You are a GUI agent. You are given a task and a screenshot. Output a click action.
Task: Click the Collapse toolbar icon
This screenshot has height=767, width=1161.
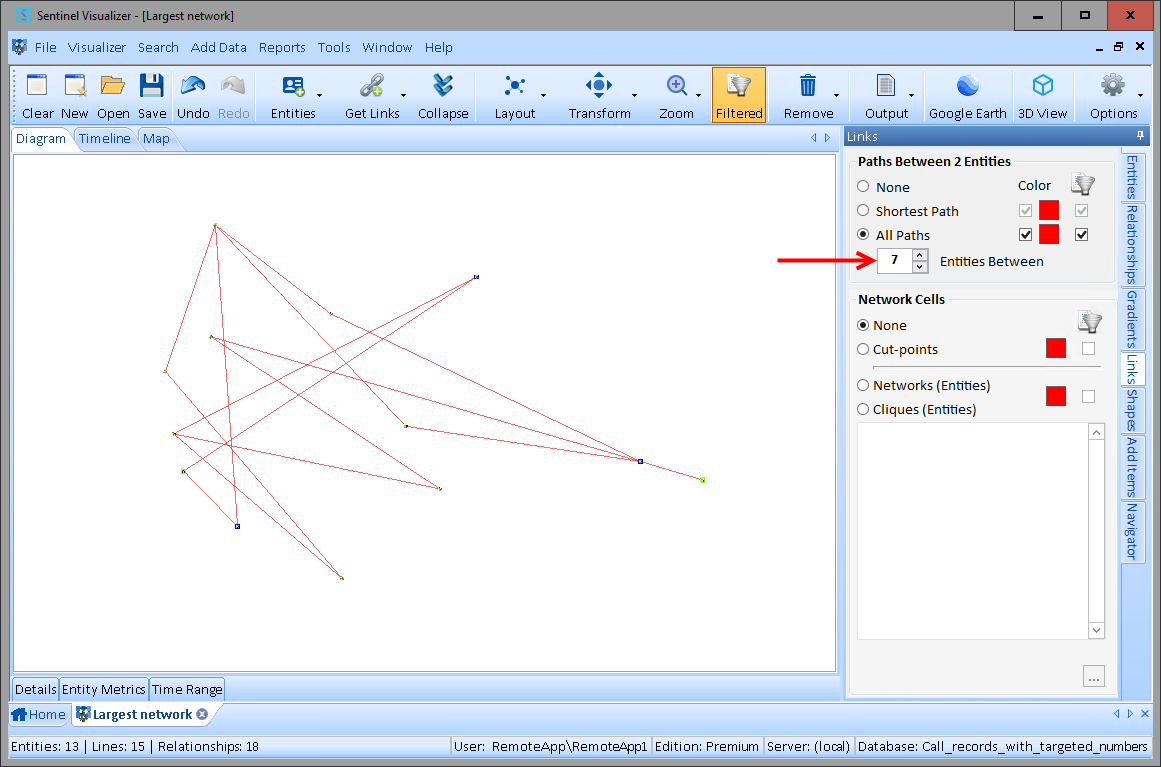[x=443, y=95]
